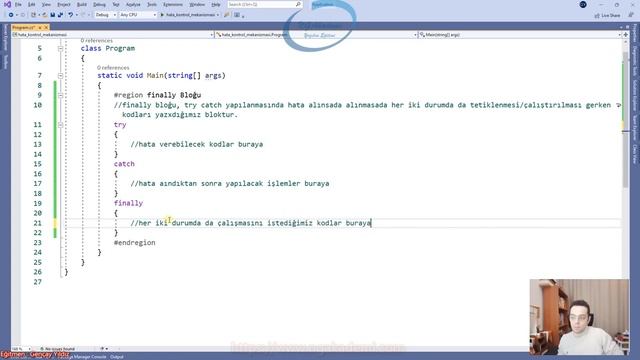Image resolution: width=640 pixels, height=360 pixels.
Task: Collapse the try block
Action: click(60, 125)
